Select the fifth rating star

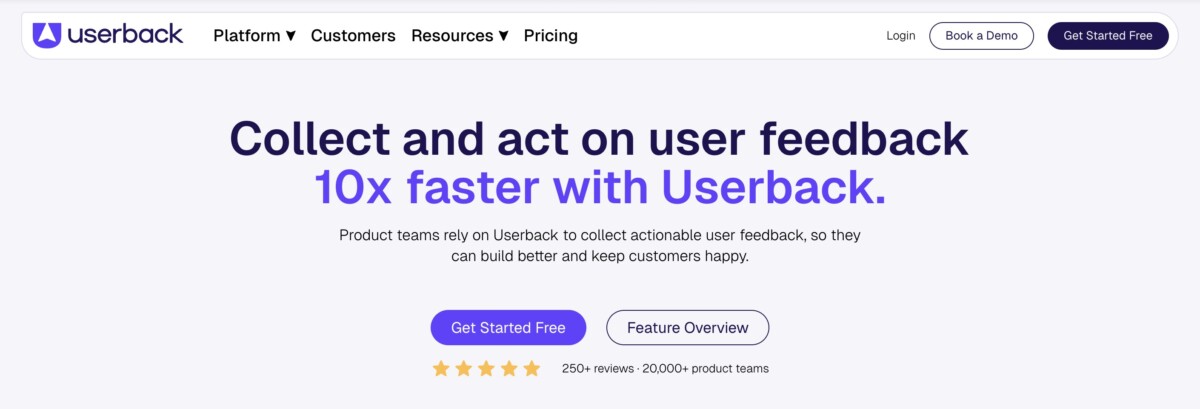(531, 369)
